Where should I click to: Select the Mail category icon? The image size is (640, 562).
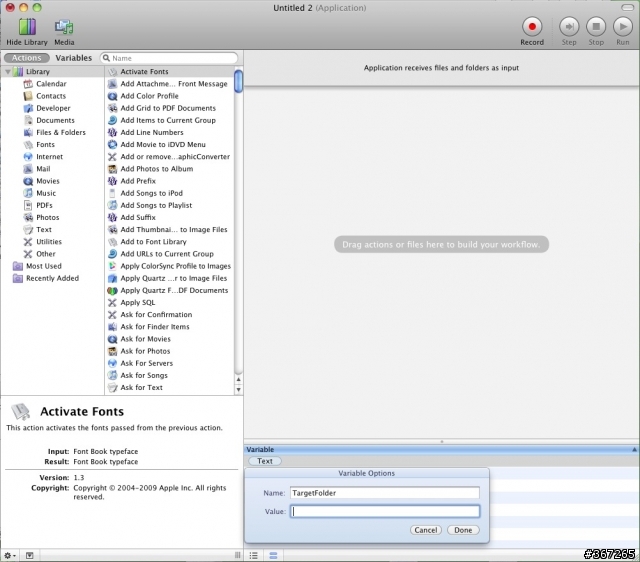coord(28,169)
